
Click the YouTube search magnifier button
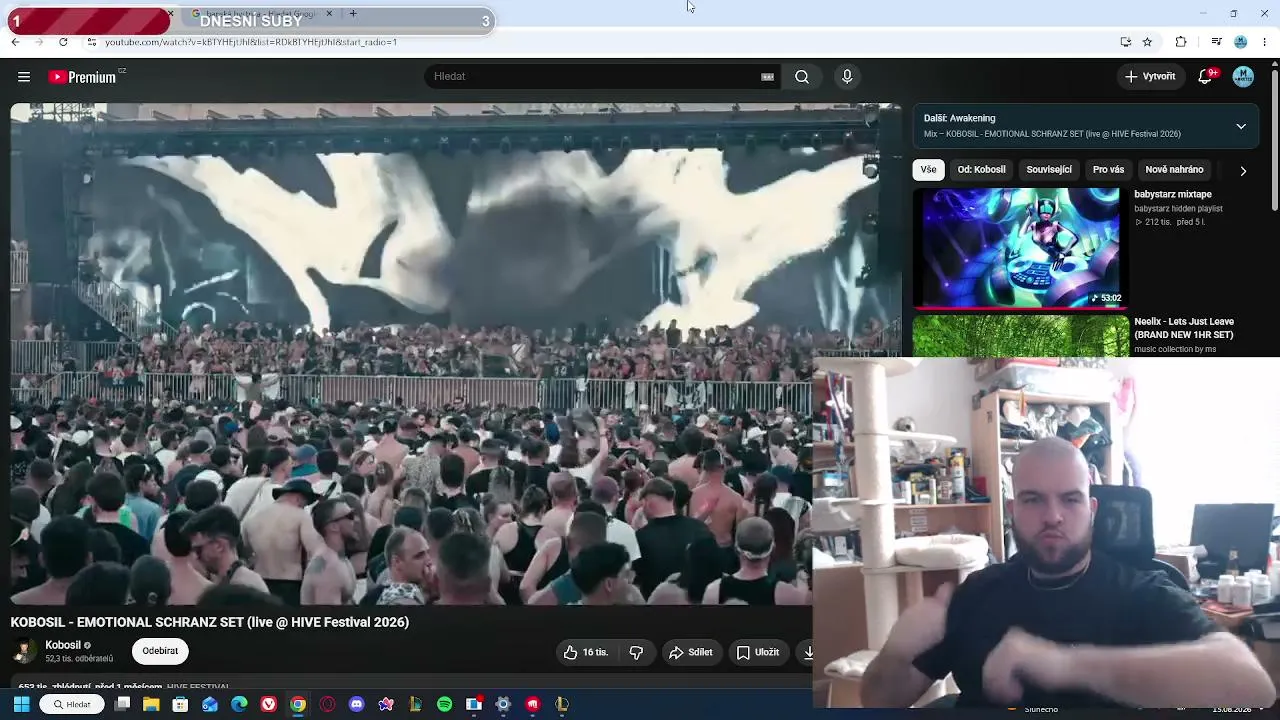click(x=802, y=77)
